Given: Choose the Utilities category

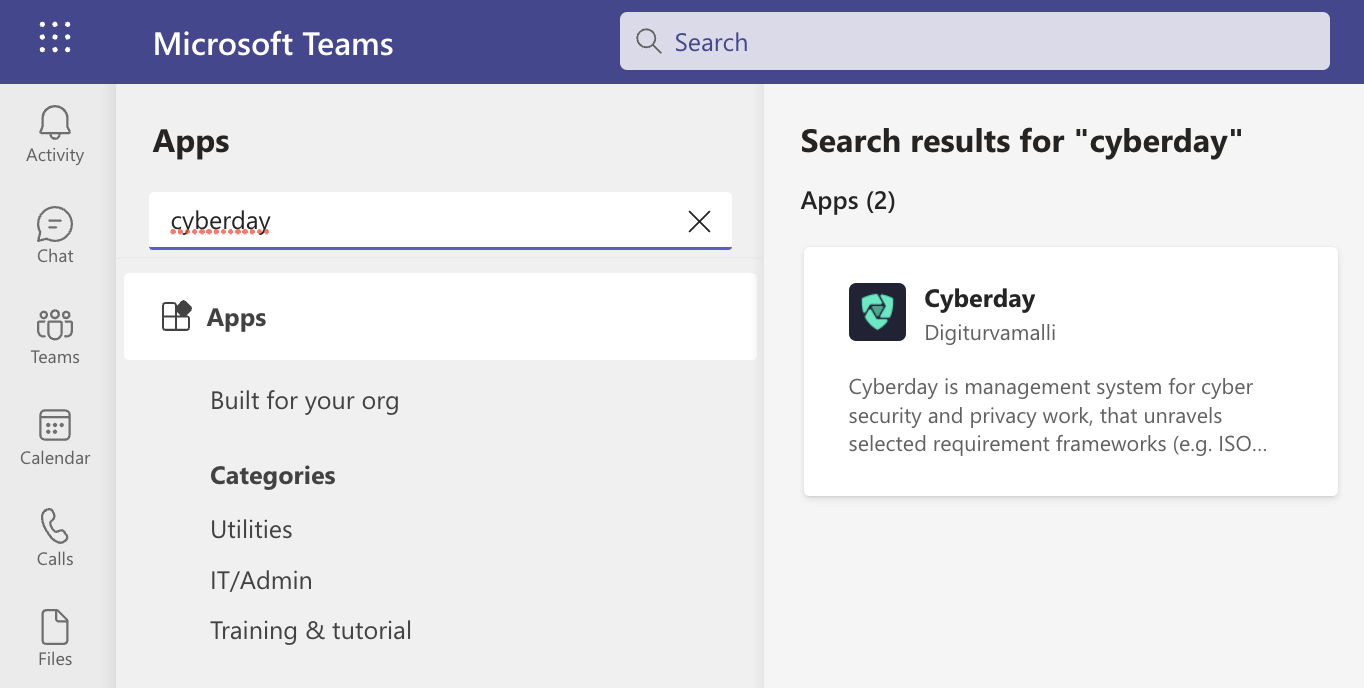Looking at the screenshot, I should click(x=251, y=529).
